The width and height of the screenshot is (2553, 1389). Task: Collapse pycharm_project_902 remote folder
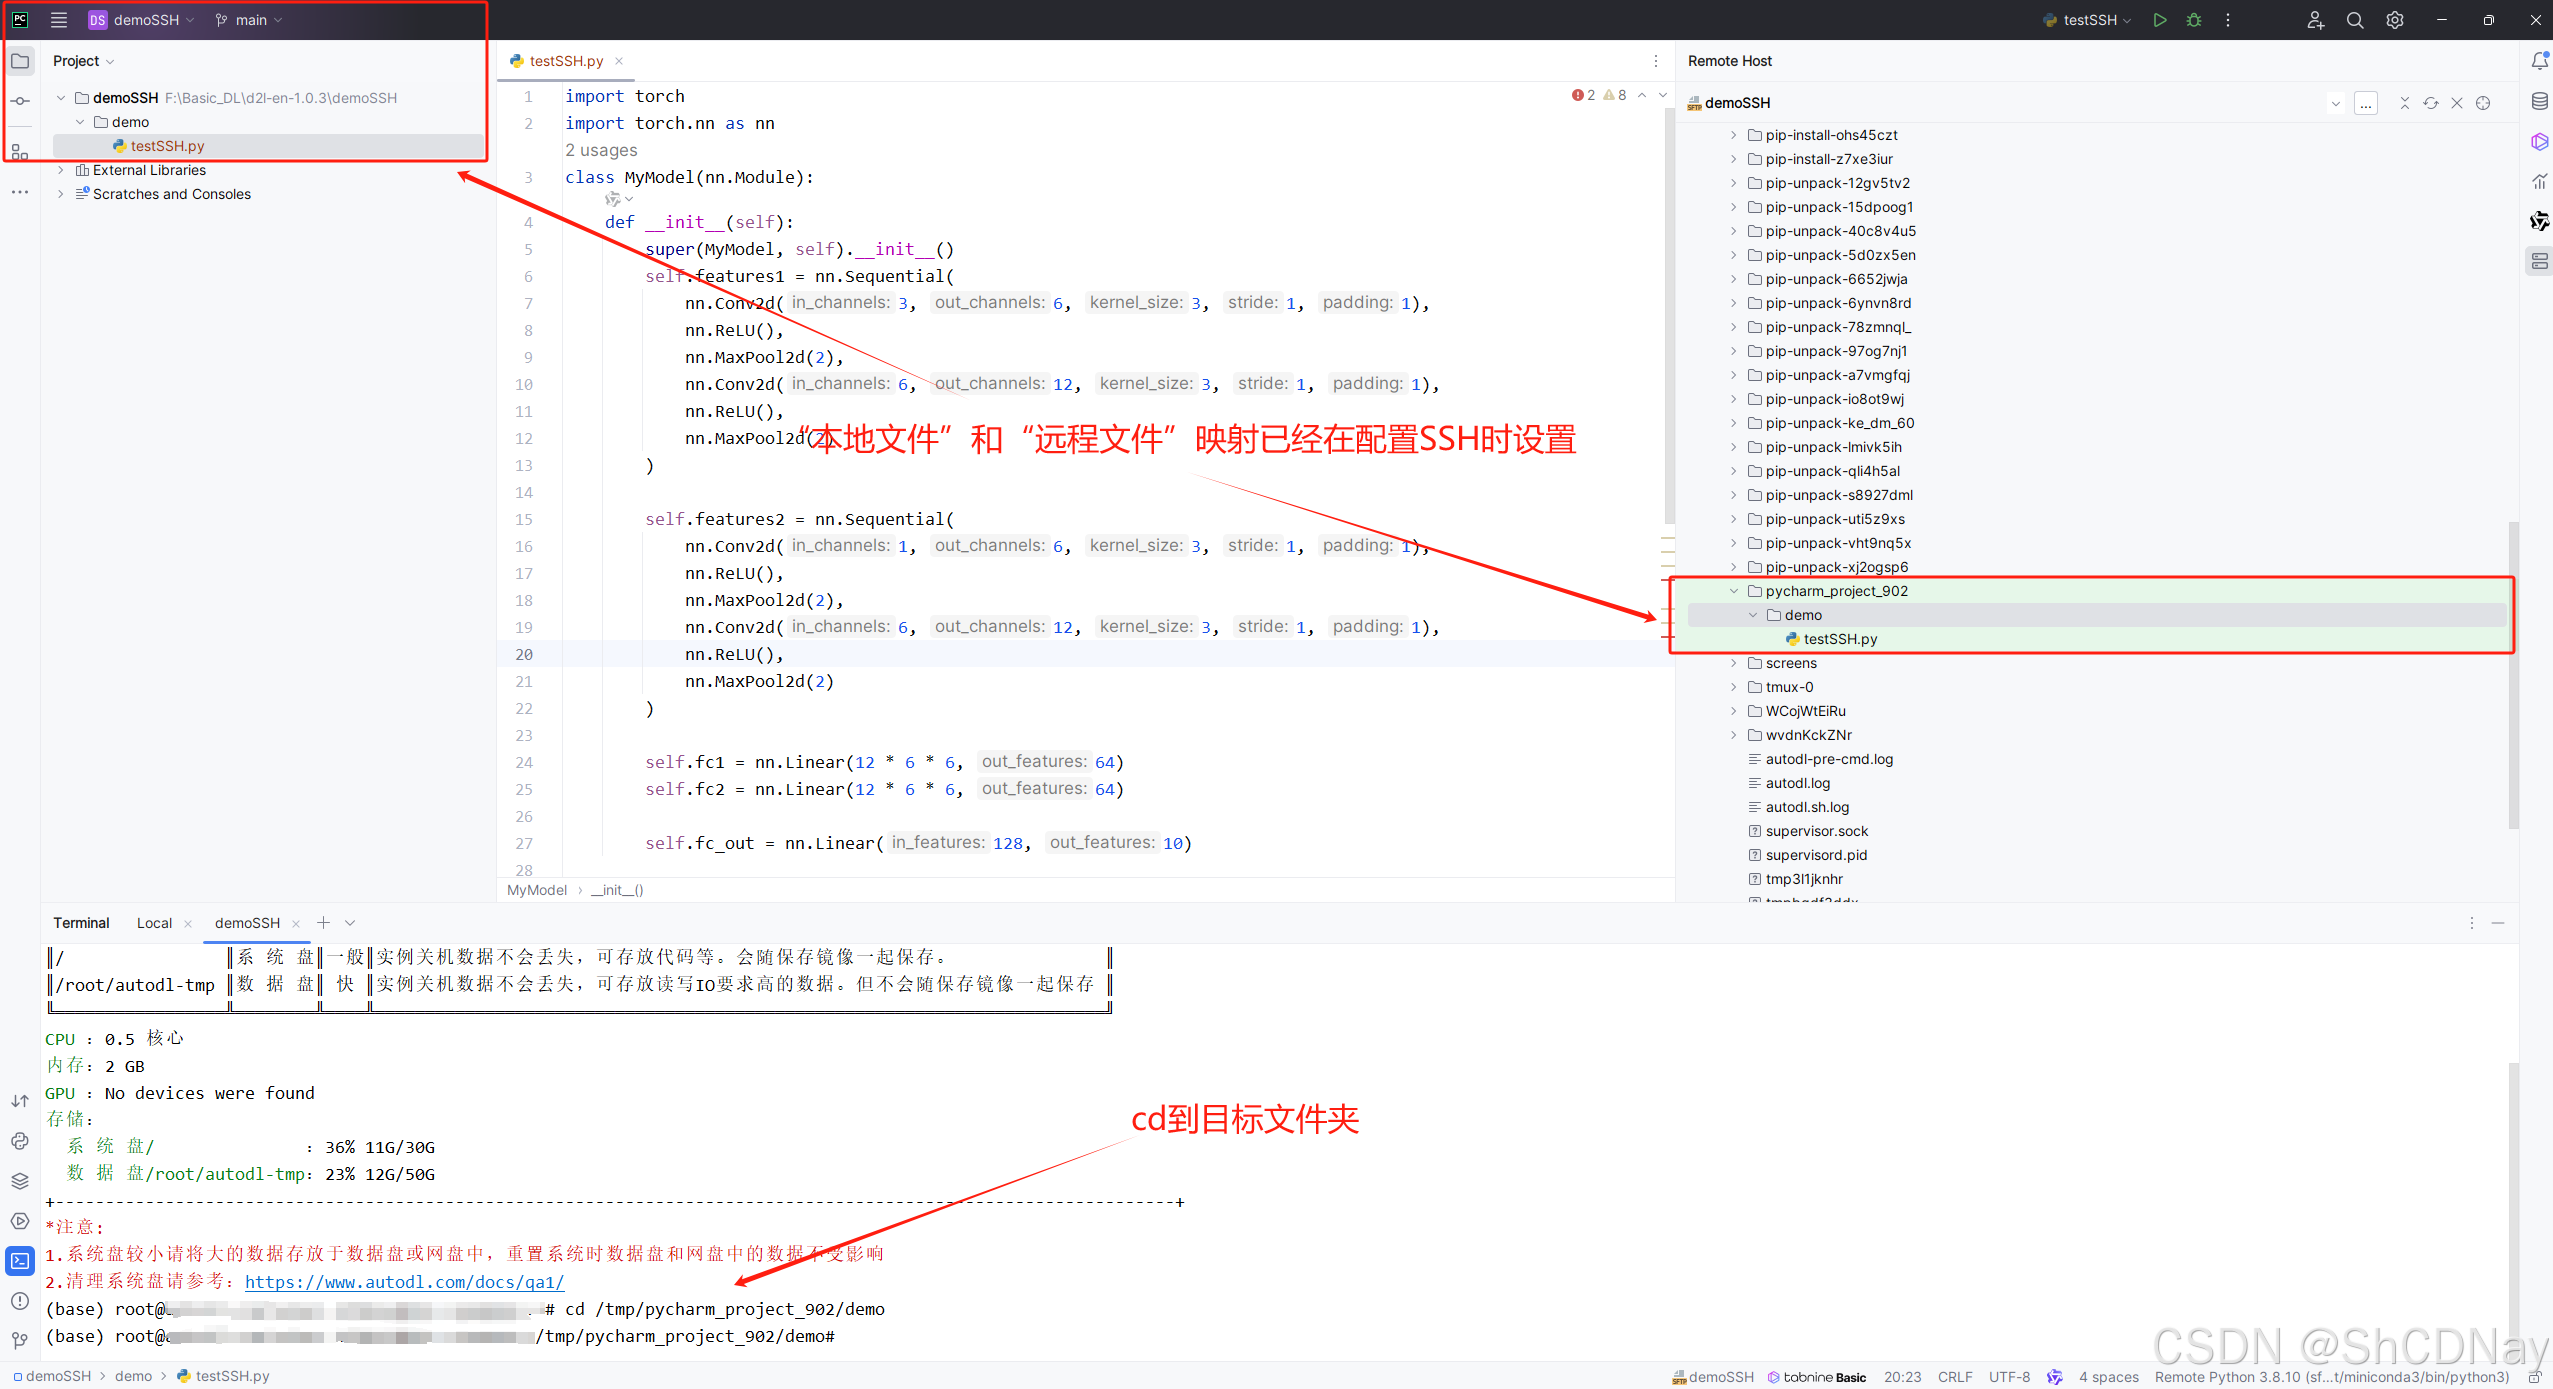pyautogui.click(x=1734, y=591)
